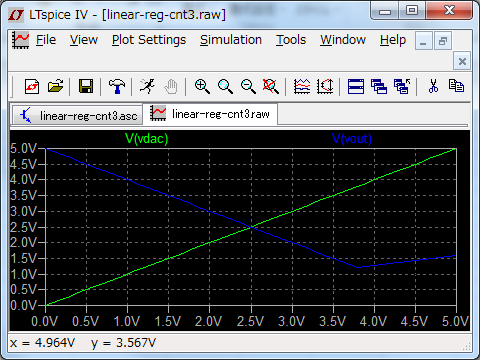Restore the inner document window

coord(443,41)
